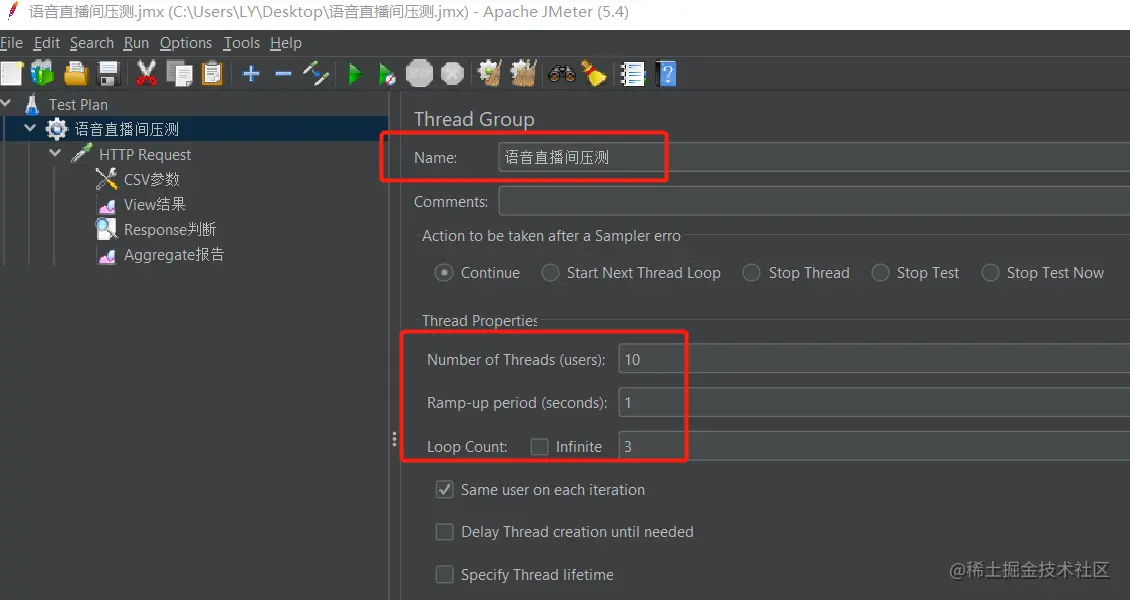The image size is (1130, 600).
Task: Click the Paste clipboard icon
Action: click(213, 73)
